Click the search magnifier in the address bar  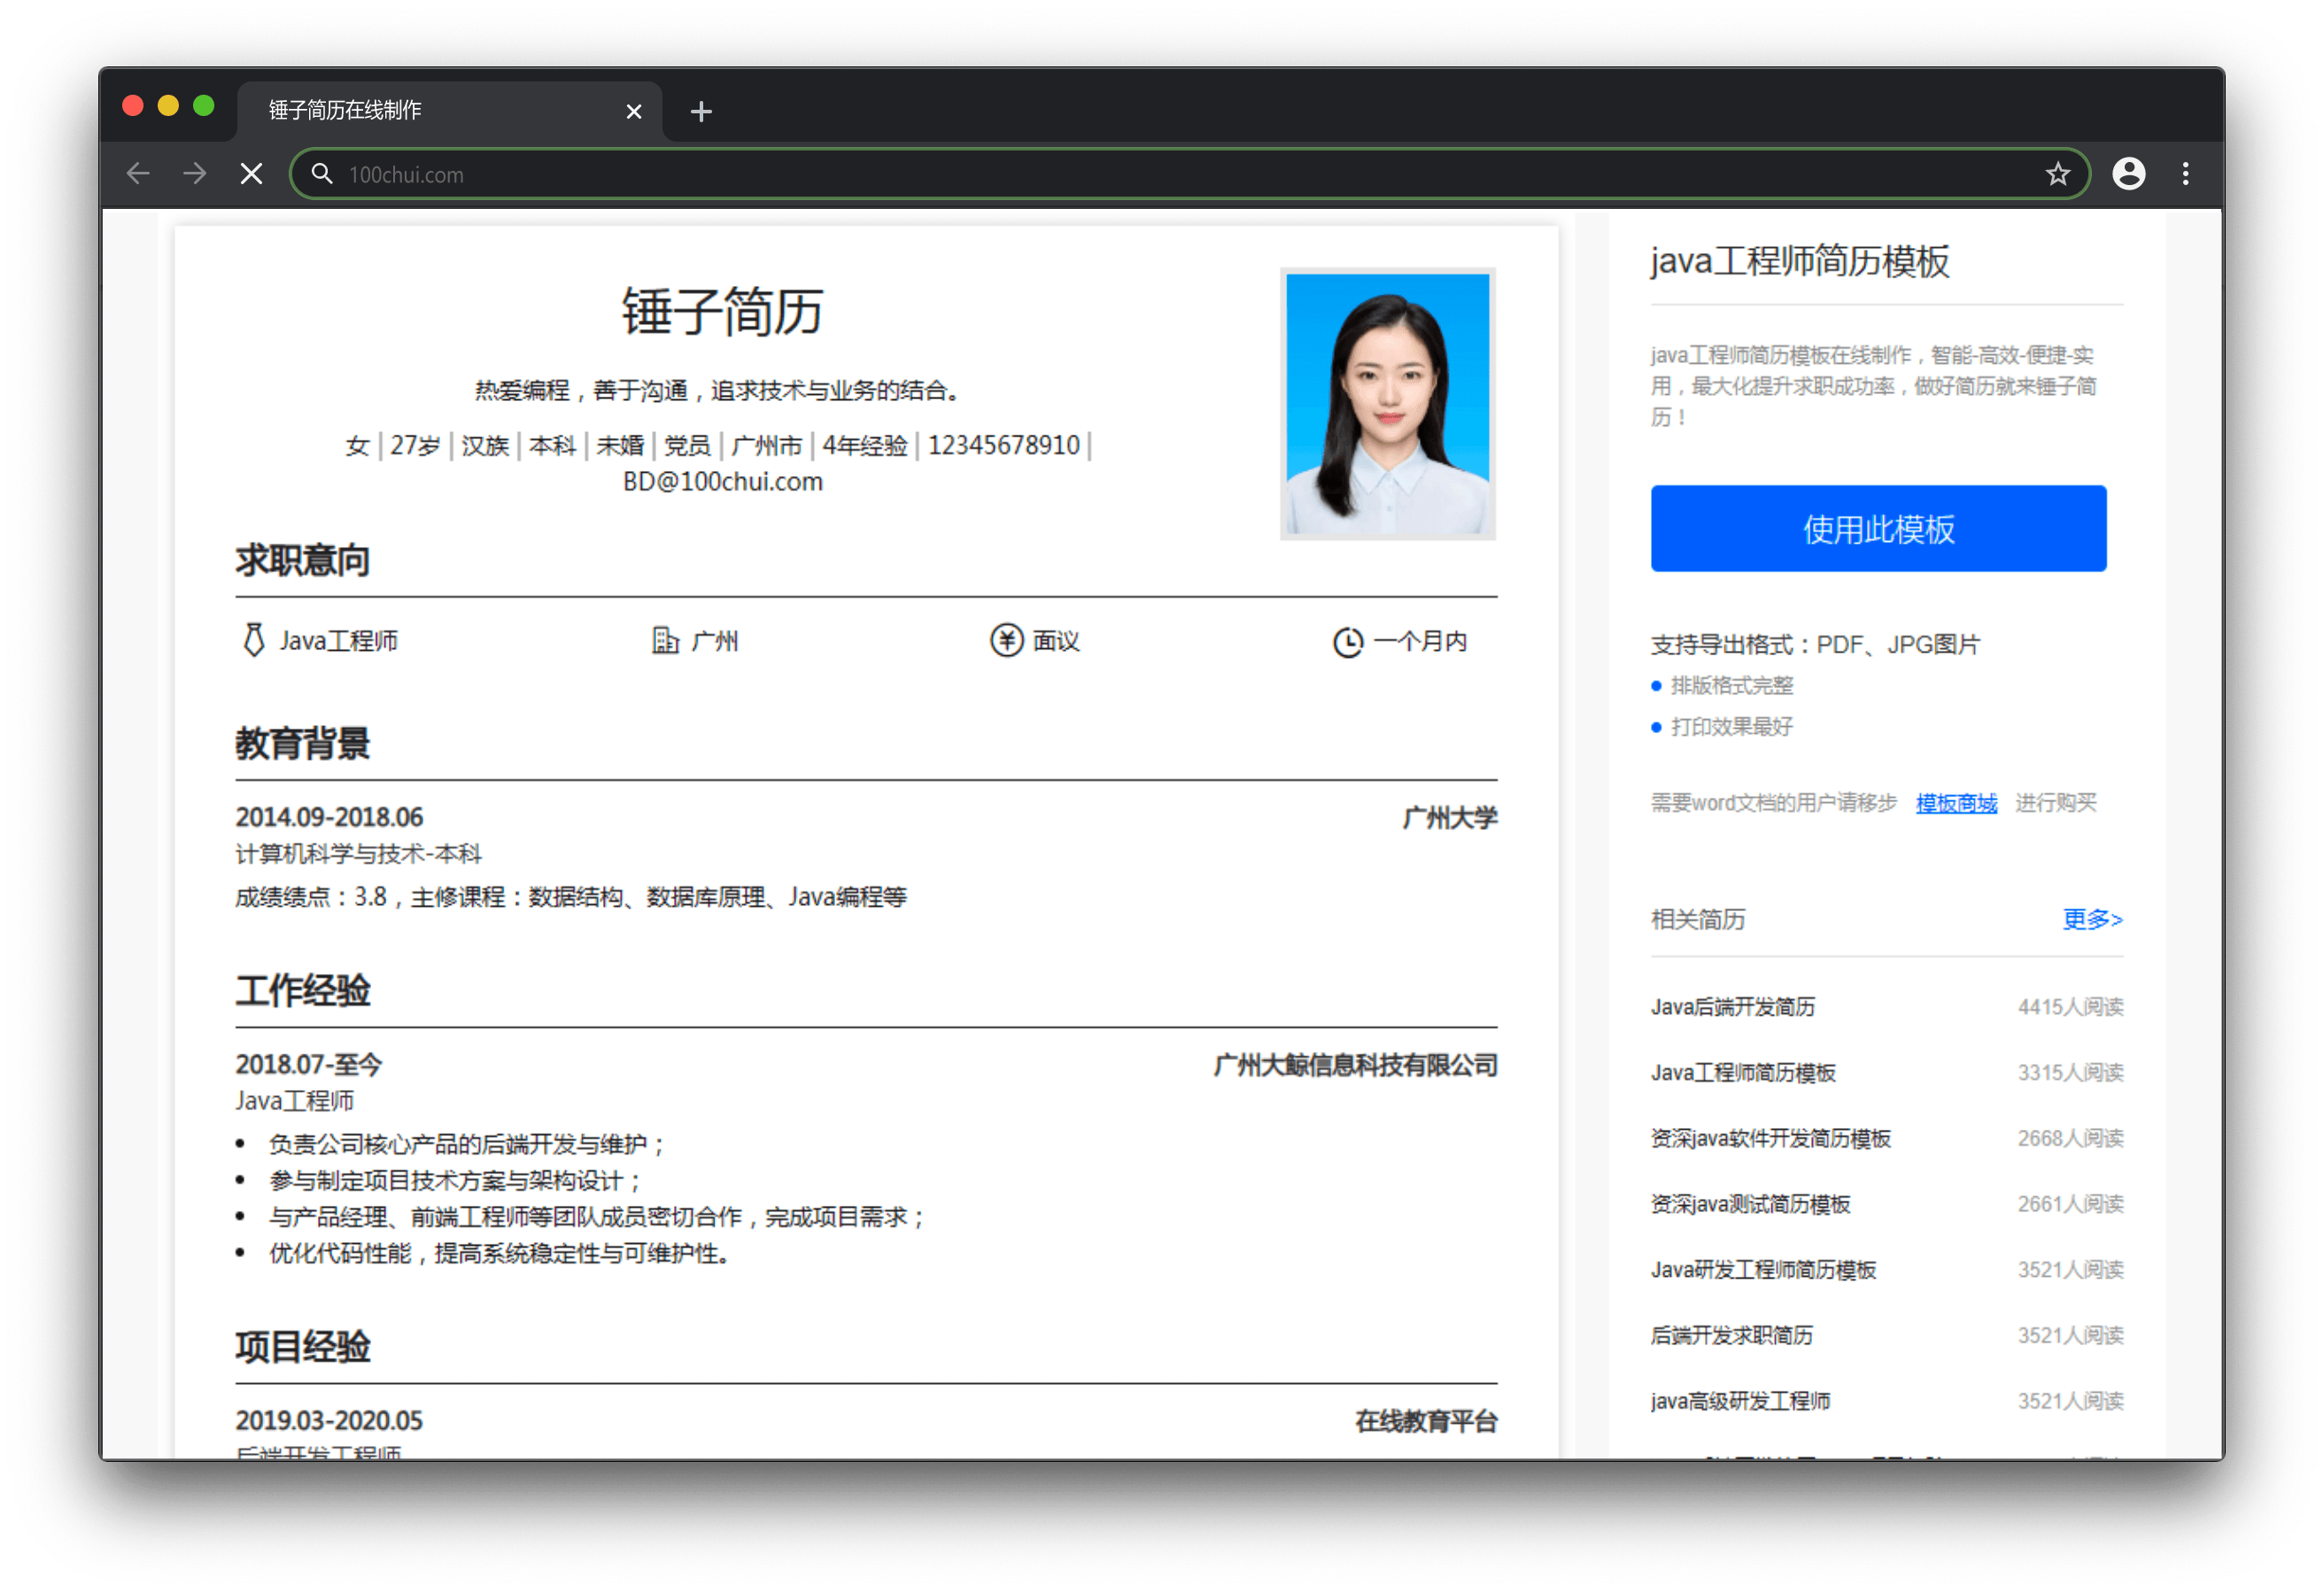pyautogui.click(x=321, y=174)
